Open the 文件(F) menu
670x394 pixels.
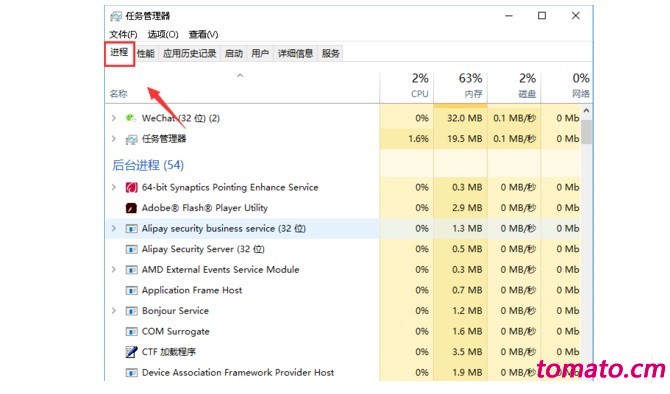coord(123,34)
